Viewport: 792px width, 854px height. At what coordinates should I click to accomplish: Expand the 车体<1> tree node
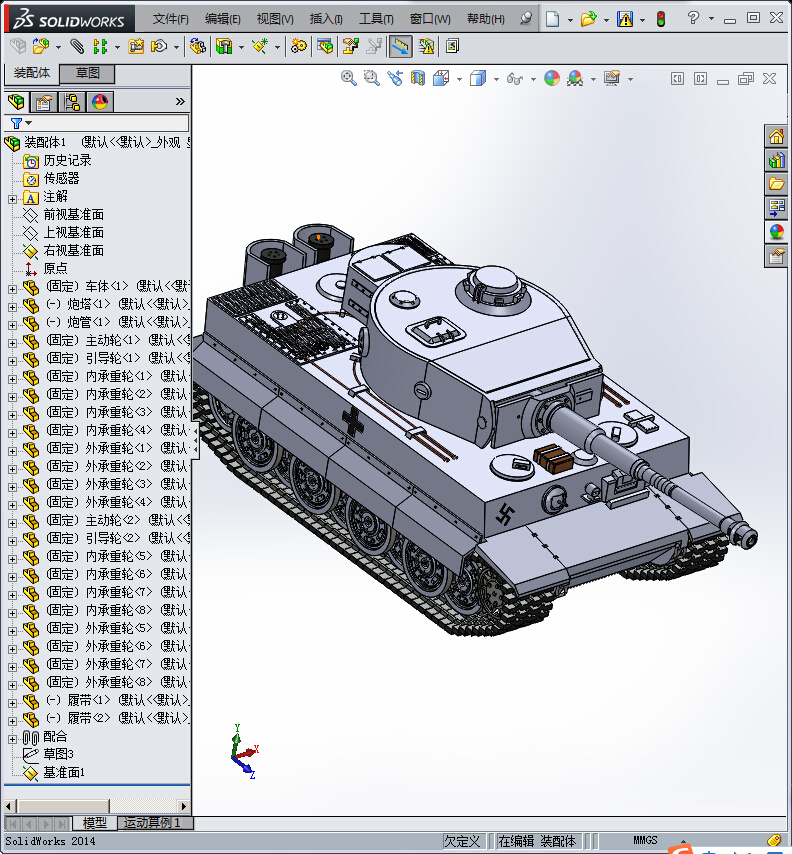13,289
